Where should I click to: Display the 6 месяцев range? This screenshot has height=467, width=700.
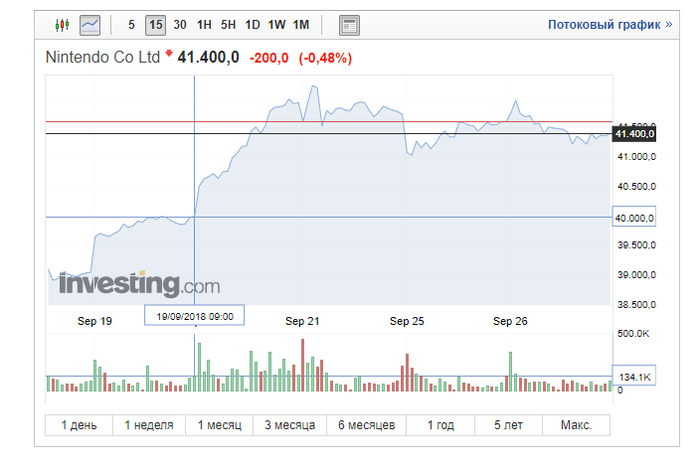click(366, 425)
